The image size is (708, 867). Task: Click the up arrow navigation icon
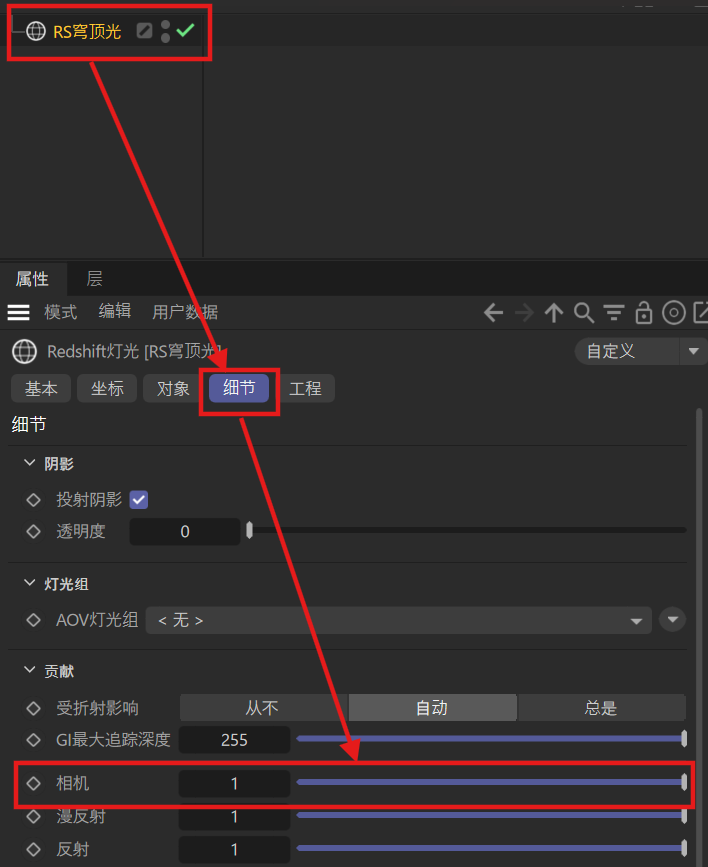[x=554, y=313]
